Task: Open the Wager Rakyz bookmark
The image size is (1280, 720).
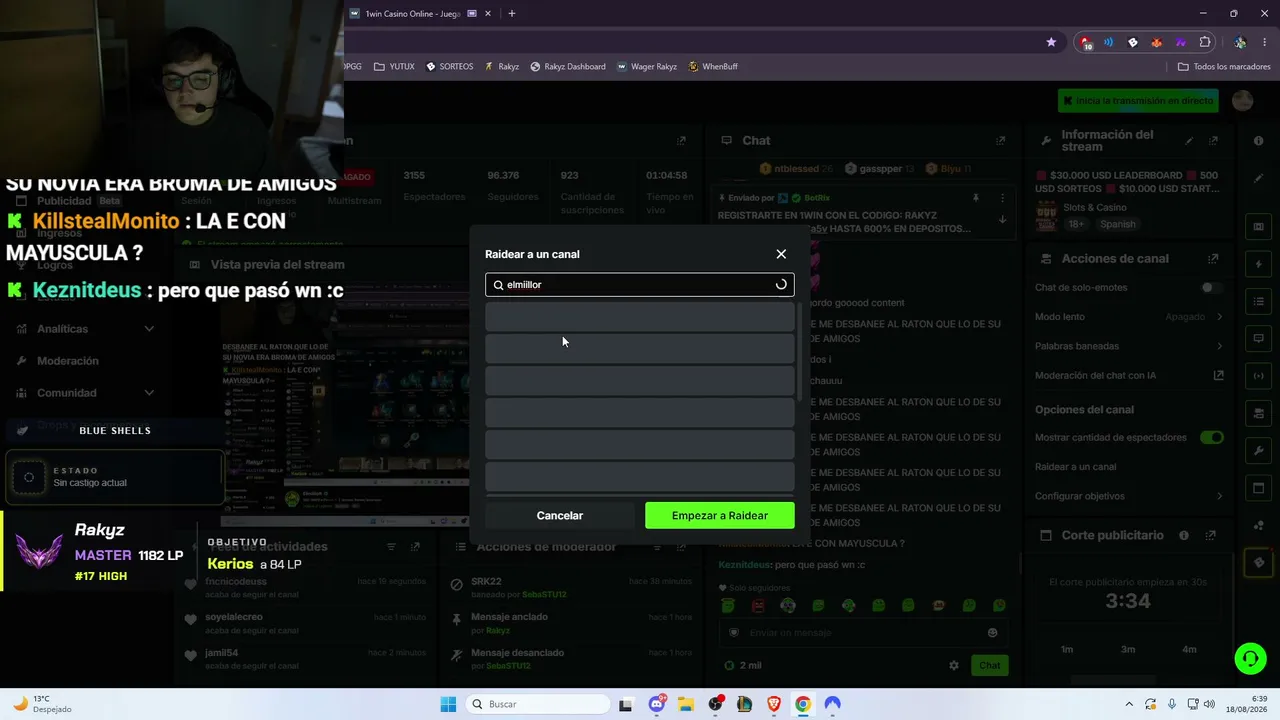Action: [x=646, y=67]
